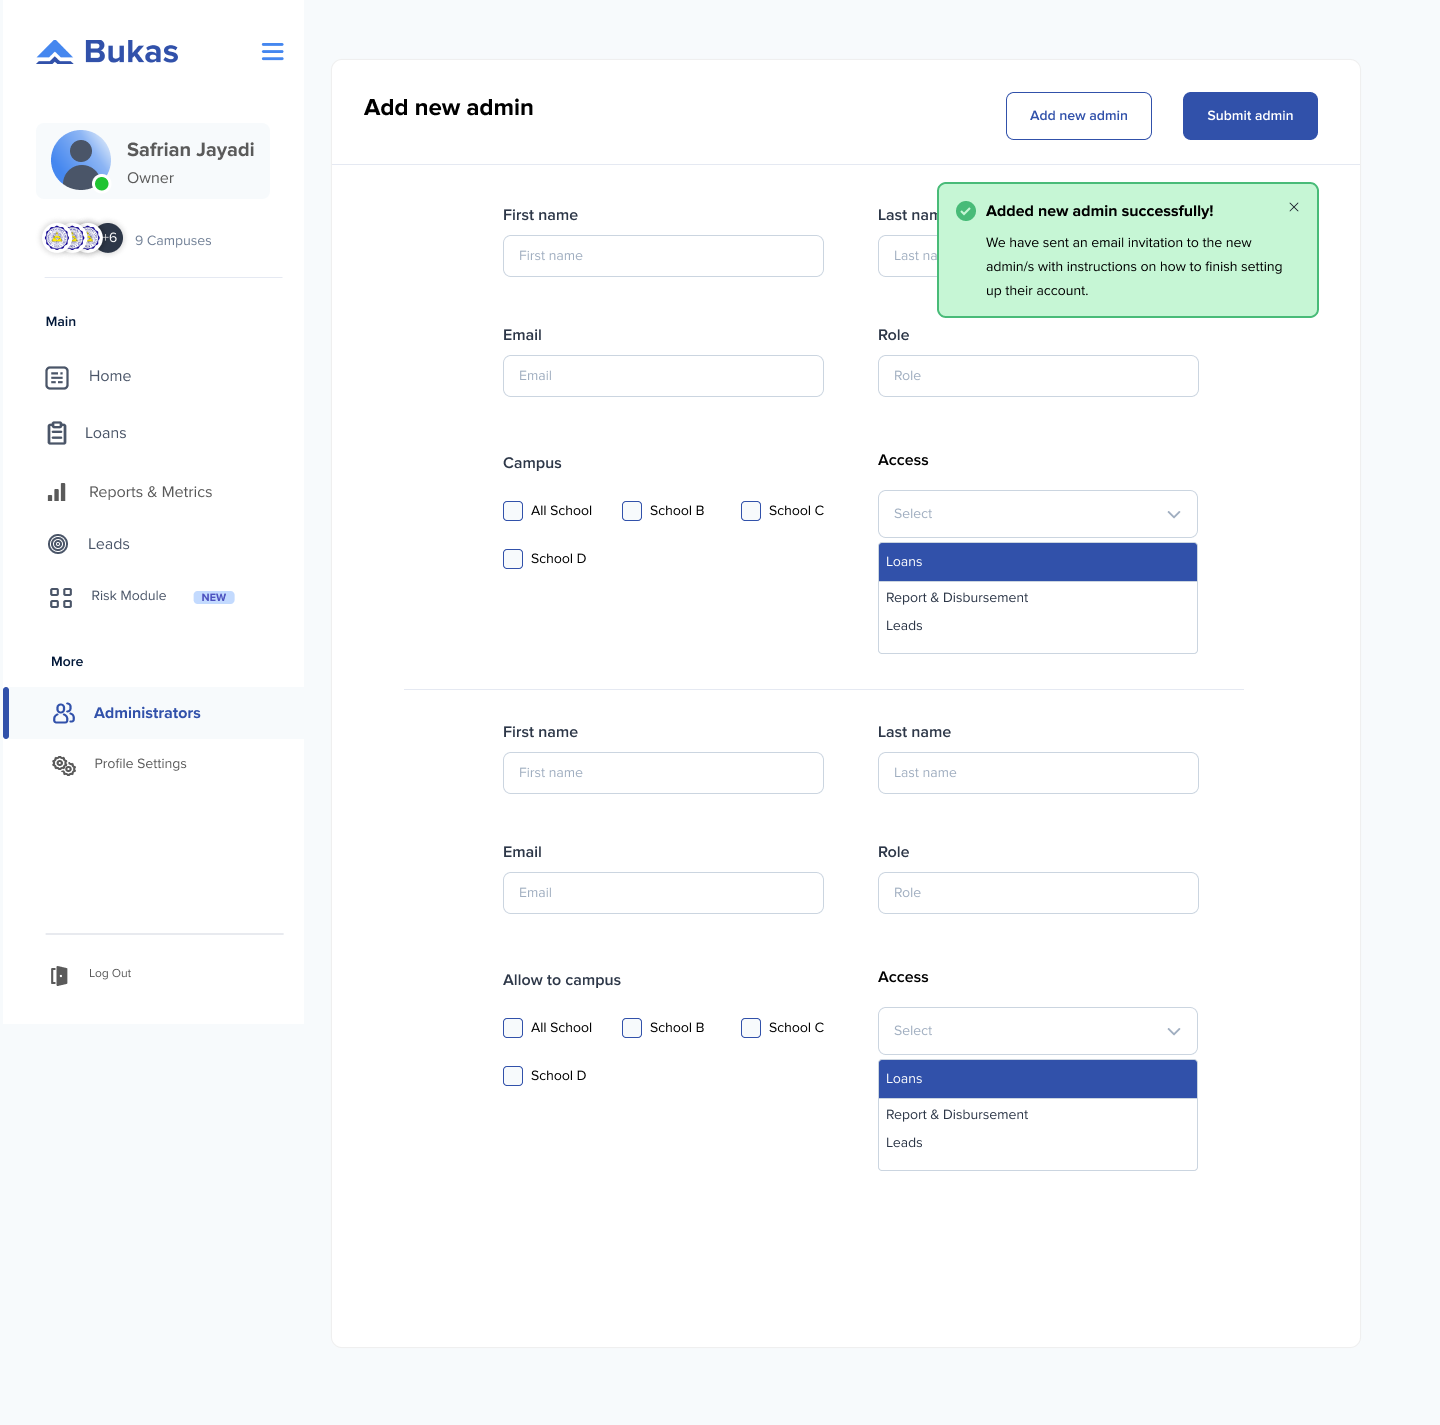Open the second Access Select dropdown

[x=1038, y=1031]
